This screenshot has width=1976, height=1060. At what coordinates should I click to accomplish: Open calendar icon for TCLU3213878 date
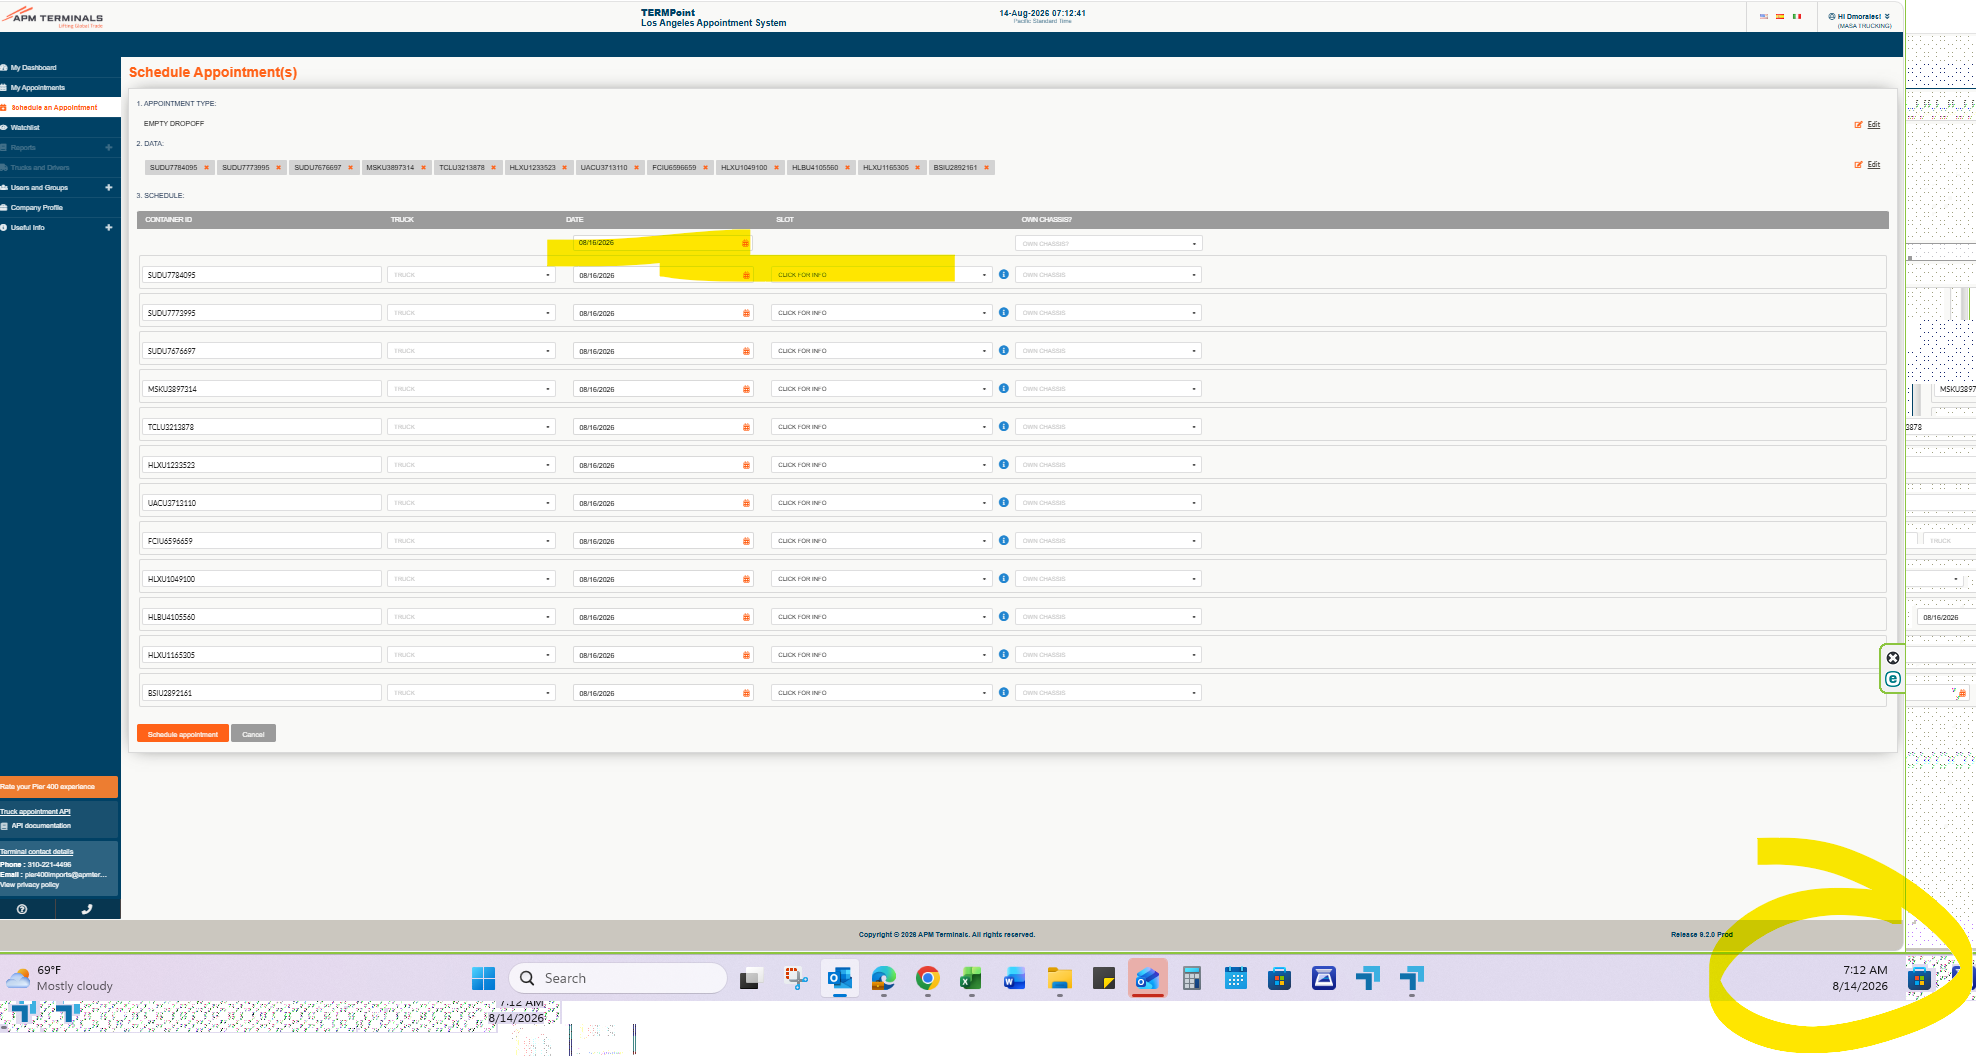pos(746,427)
